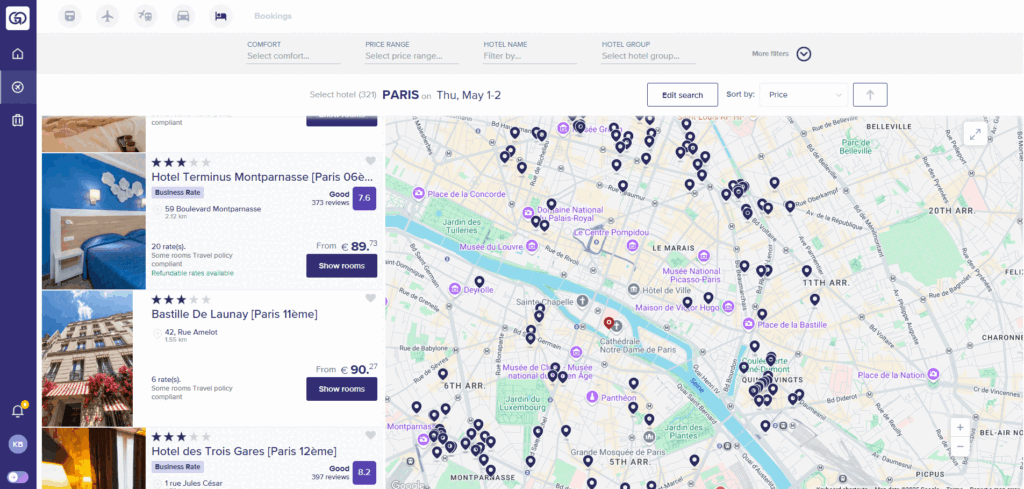Expand map to fullscreen
This screenshot has height=489, width=1024.
(975, 135)
